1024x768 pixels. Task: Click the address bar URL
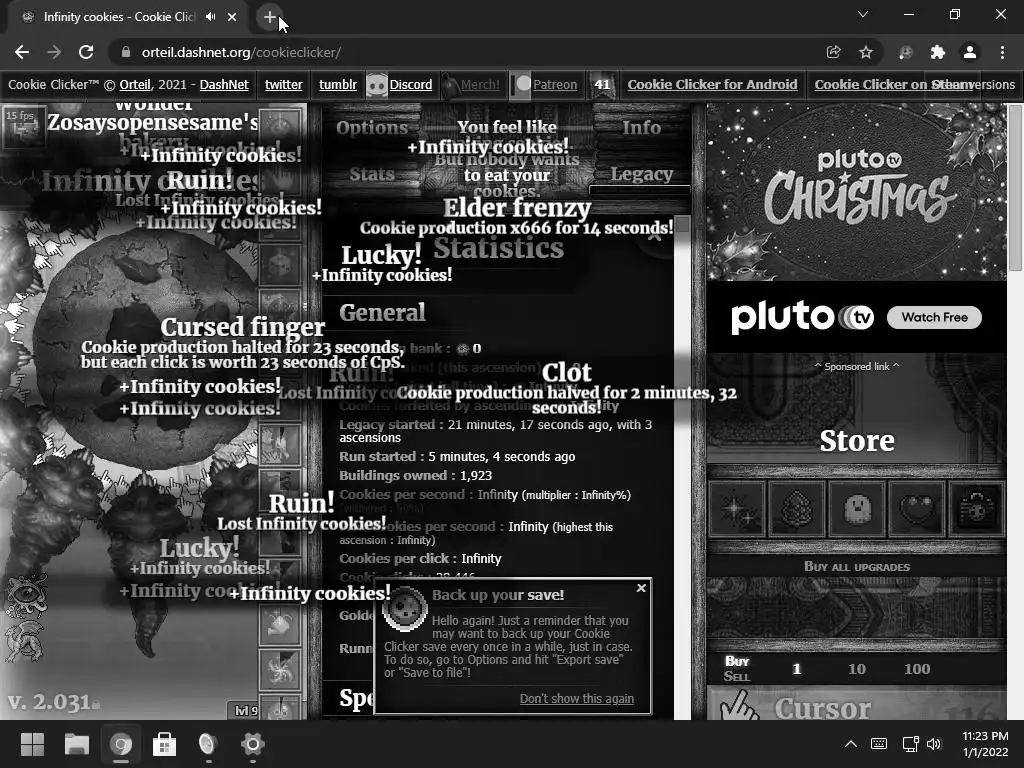241,52
